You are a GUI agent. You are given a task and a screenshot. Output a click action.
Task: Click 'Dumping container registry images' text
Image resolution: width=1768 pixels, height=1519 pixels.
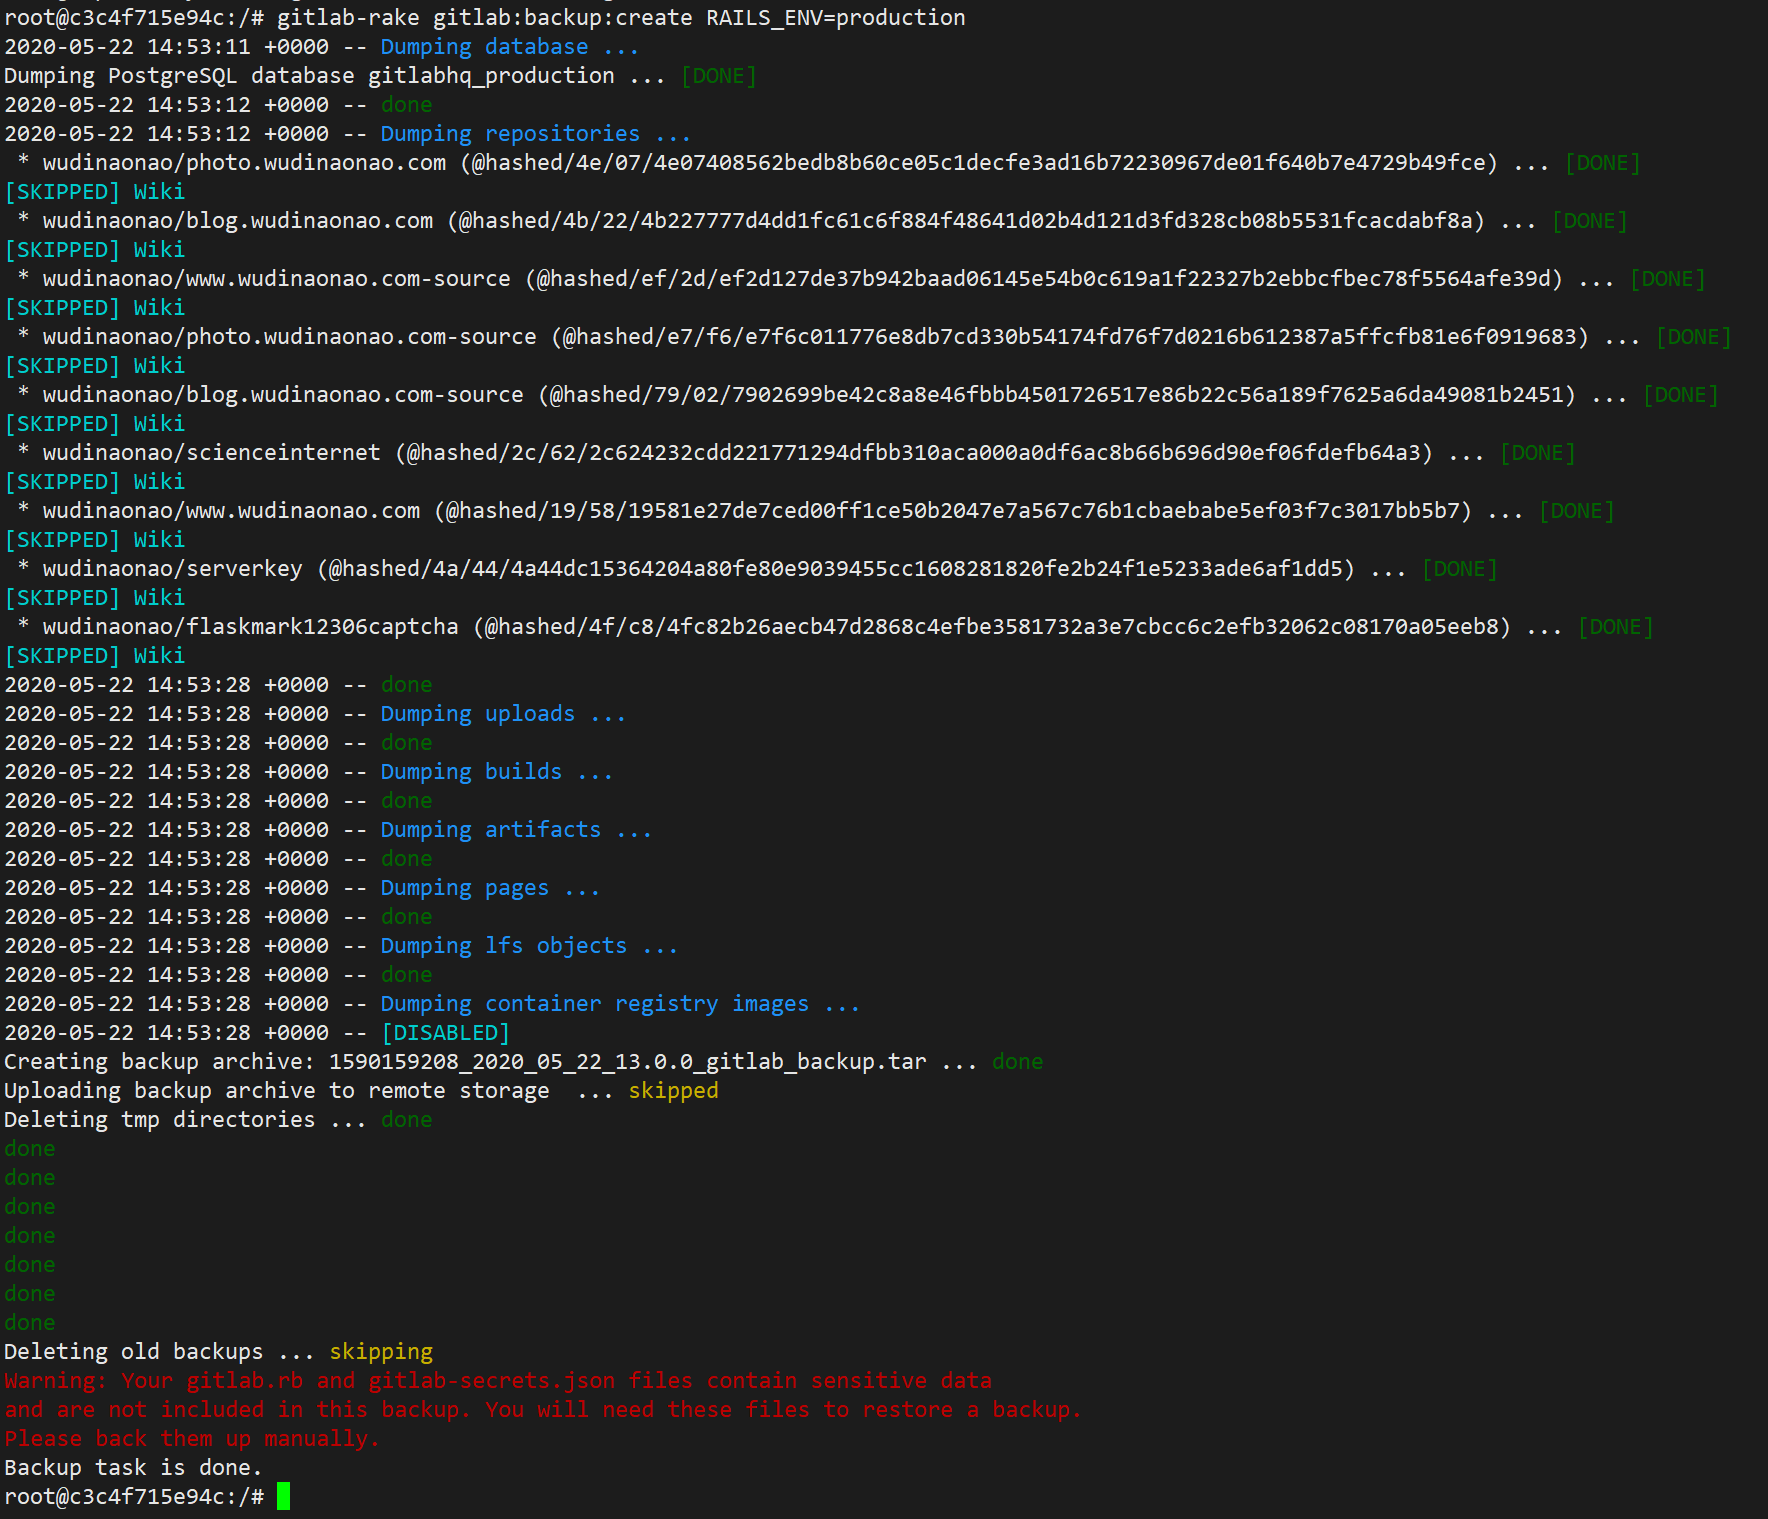click(x=594, y=1004)
